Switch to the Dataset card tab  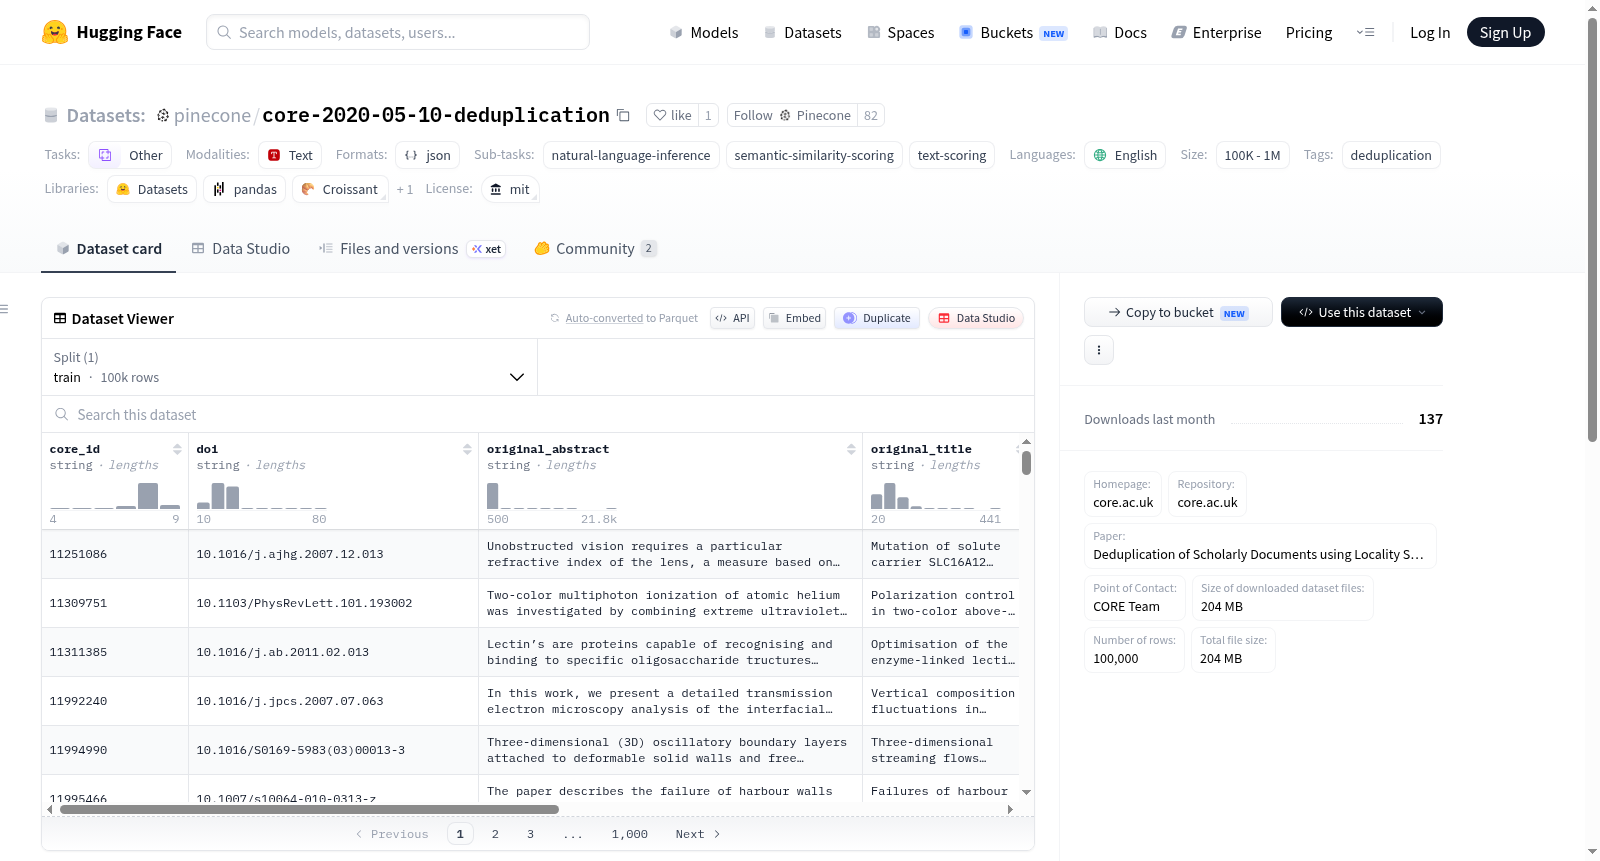109,249
